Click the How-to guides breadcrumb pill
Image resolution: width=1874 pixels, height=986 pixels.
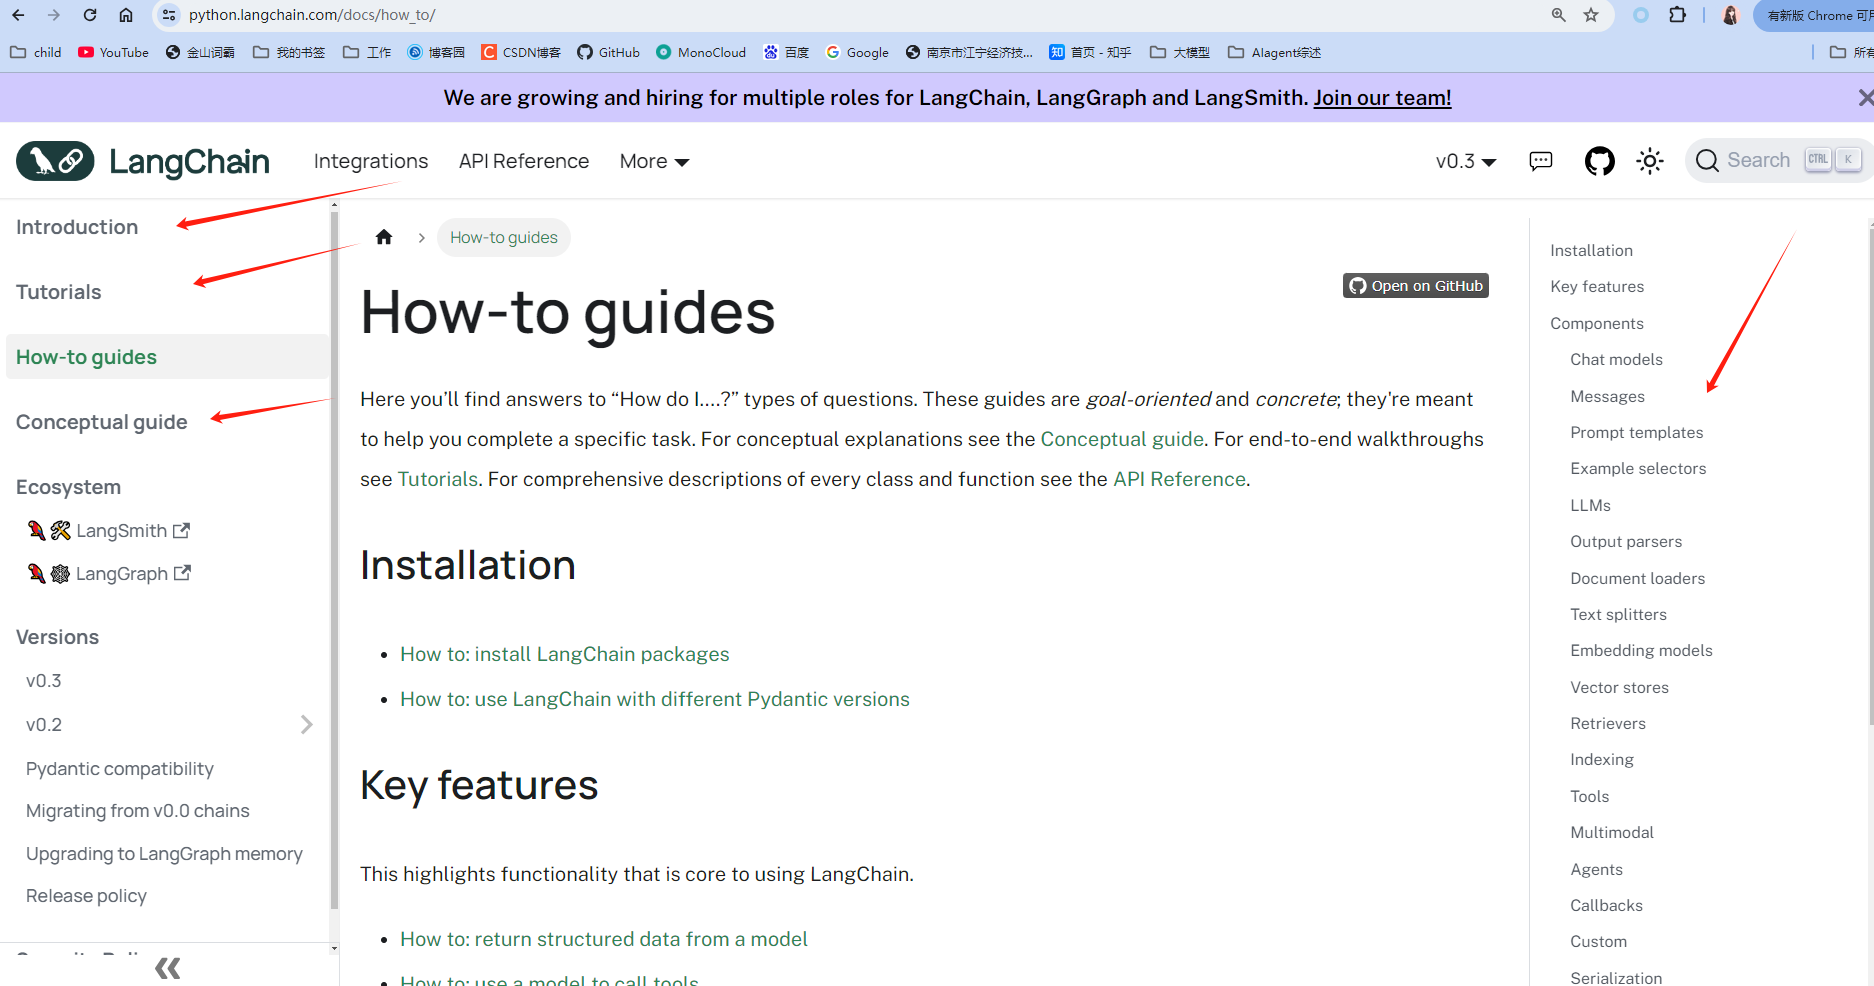point(504,237)
